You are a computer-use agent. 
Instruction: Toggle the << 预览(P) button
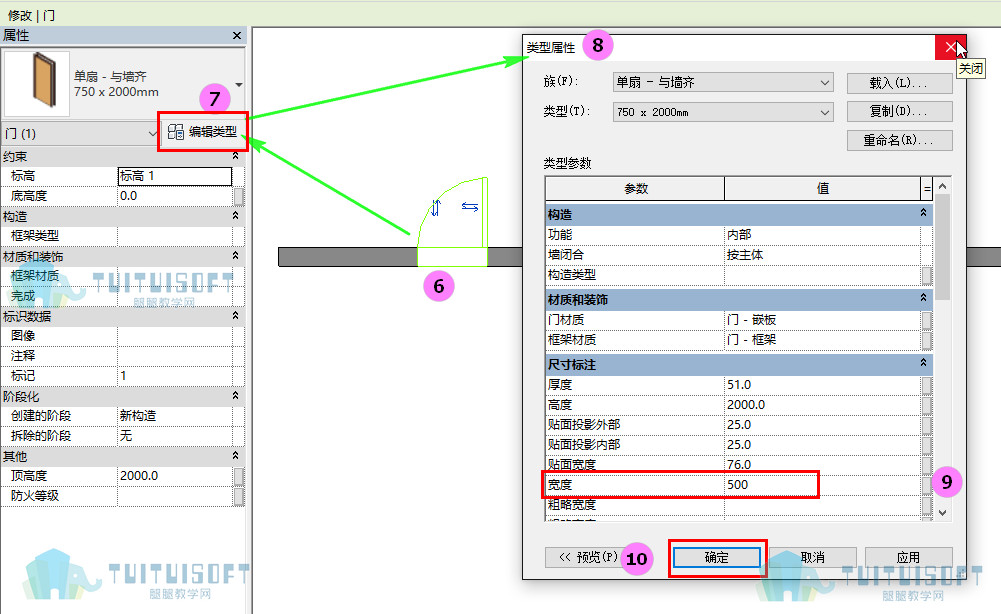[x=588, y=557]
